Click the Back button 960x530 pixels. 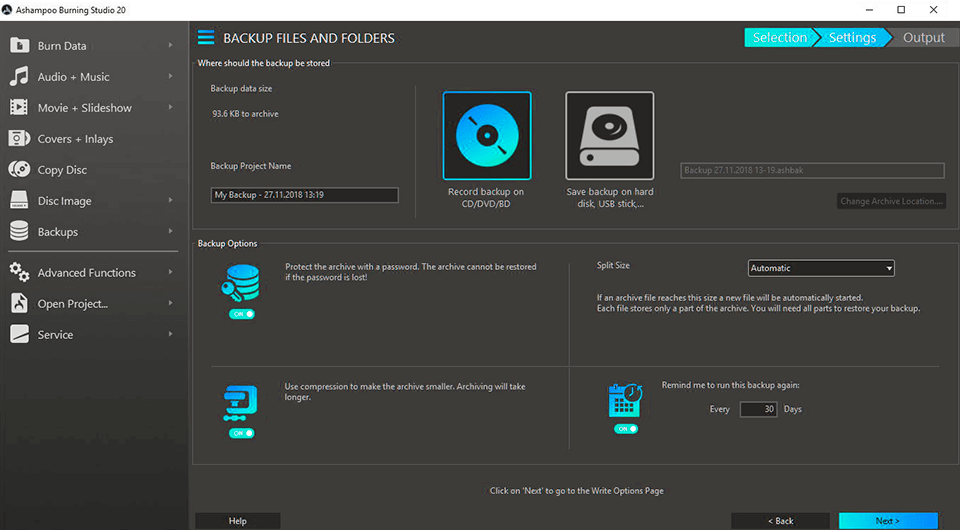pos(781,521)
